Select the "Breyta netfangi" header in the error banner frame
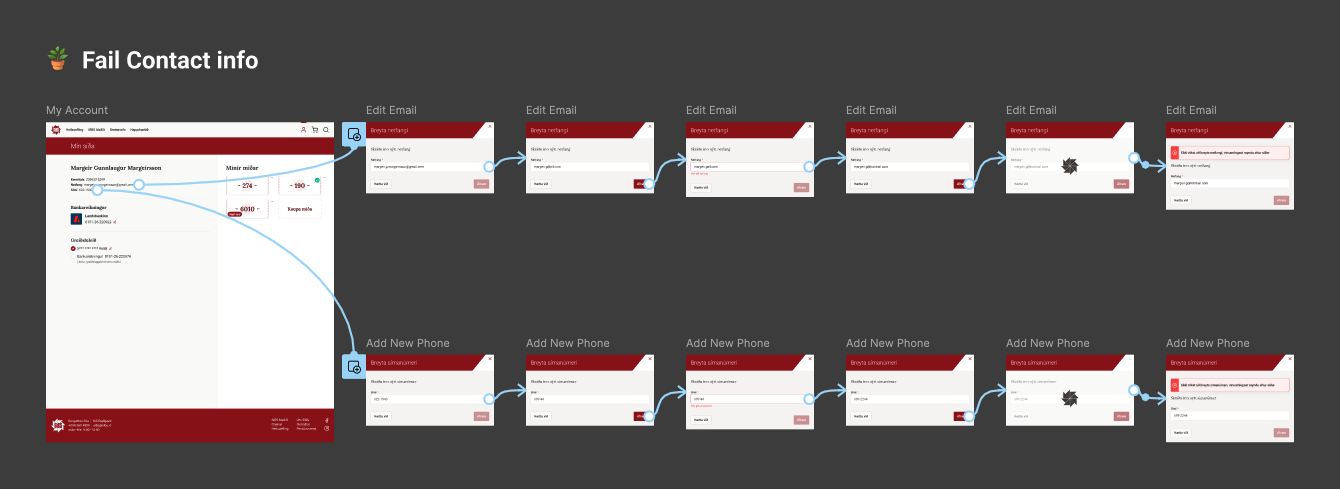The image size is (1340, 489). [1190, 130]
